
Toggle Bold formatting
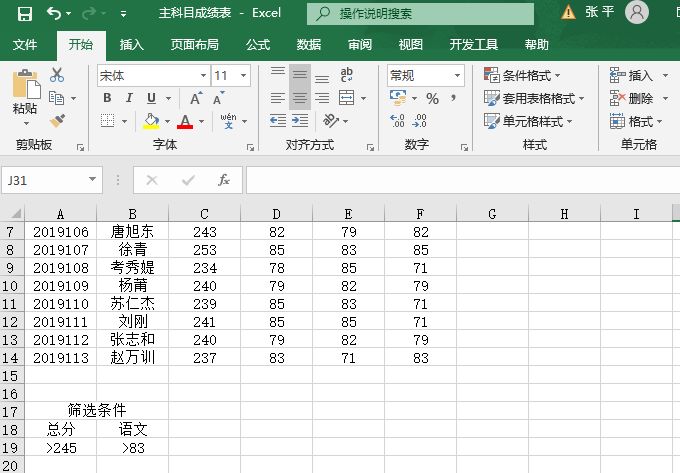click(108, 98)
